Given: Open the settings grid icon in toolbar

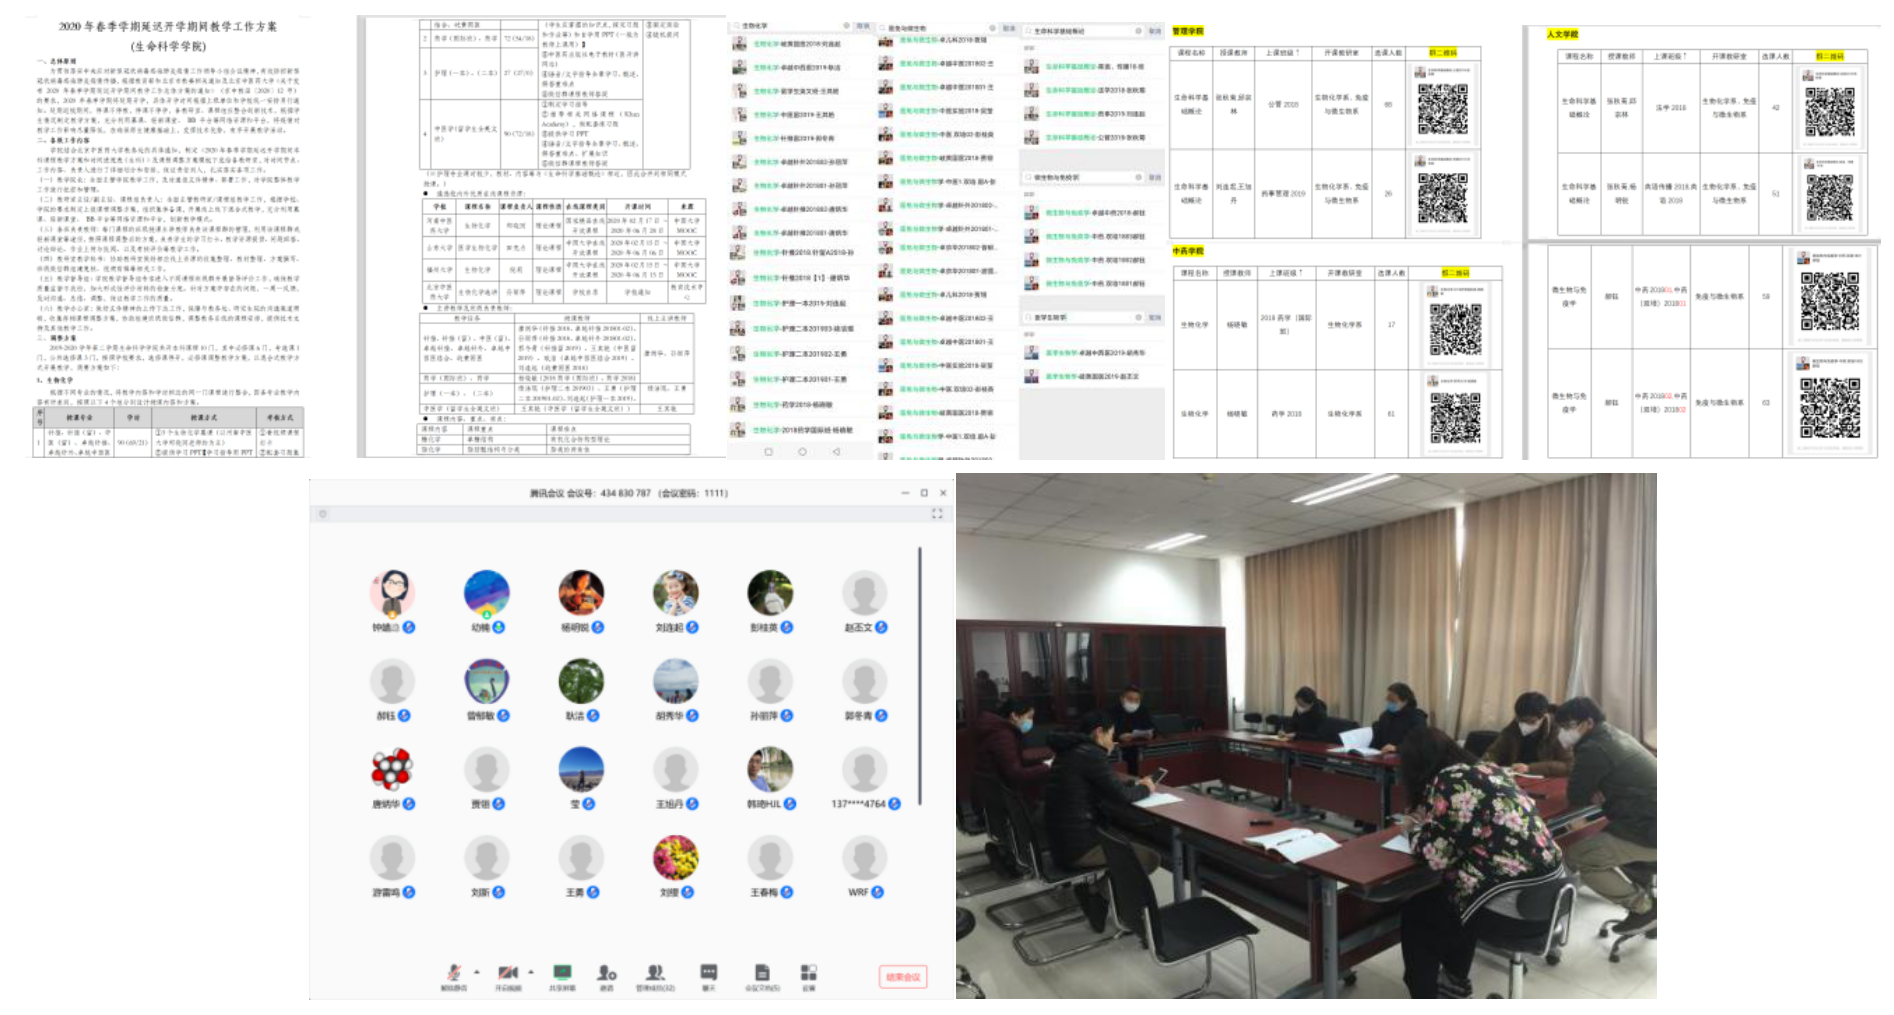Looking at the screenshot, I should click(808, 972).
